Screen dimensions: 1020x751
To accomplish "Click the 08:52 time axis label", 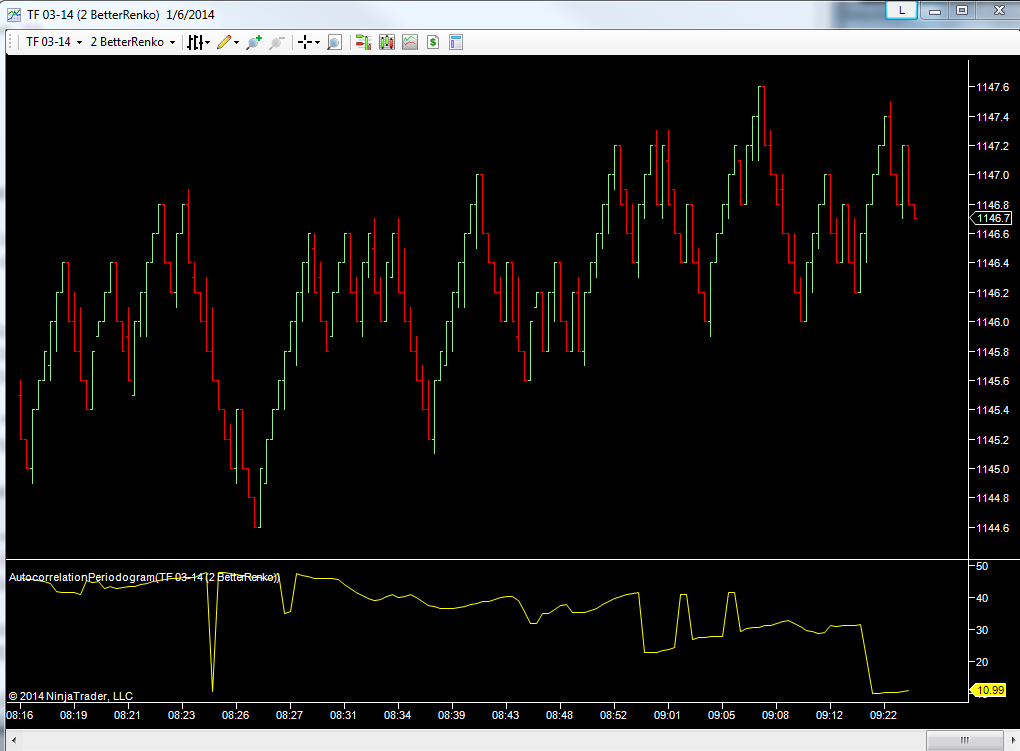I will click(613, 715).
